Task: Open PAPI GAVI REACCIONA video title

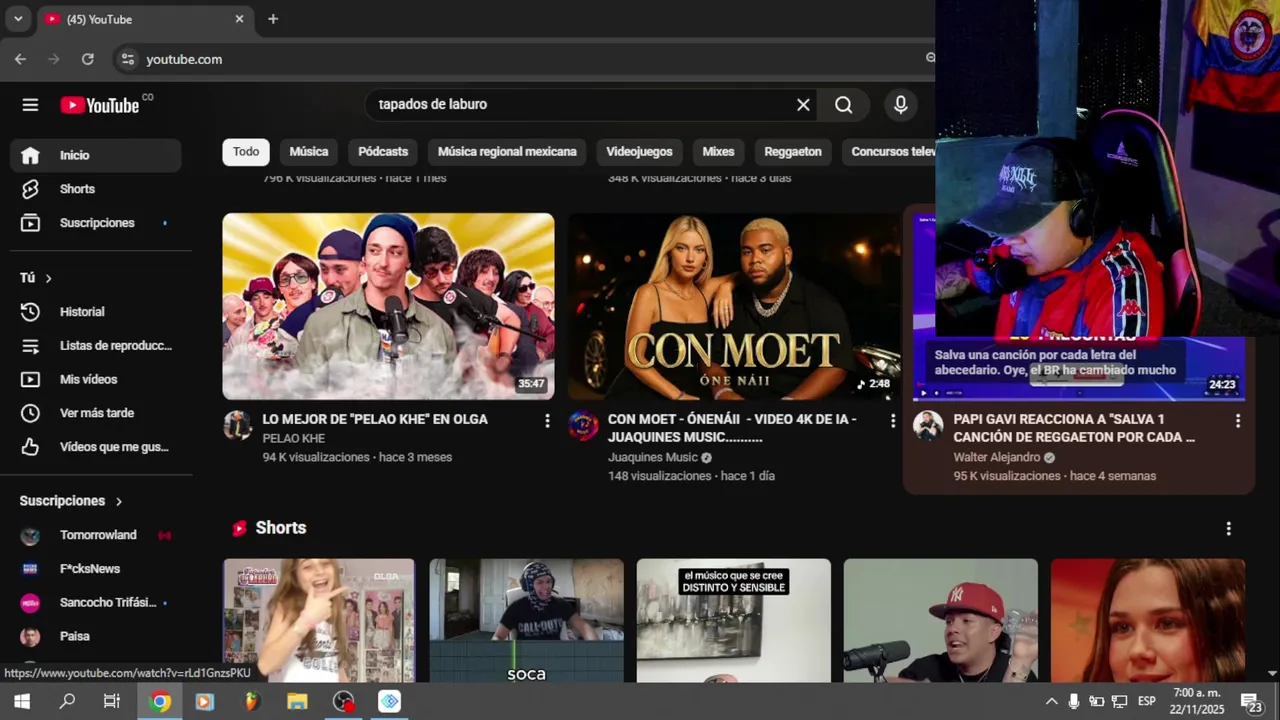Action: coord(1074,428)
